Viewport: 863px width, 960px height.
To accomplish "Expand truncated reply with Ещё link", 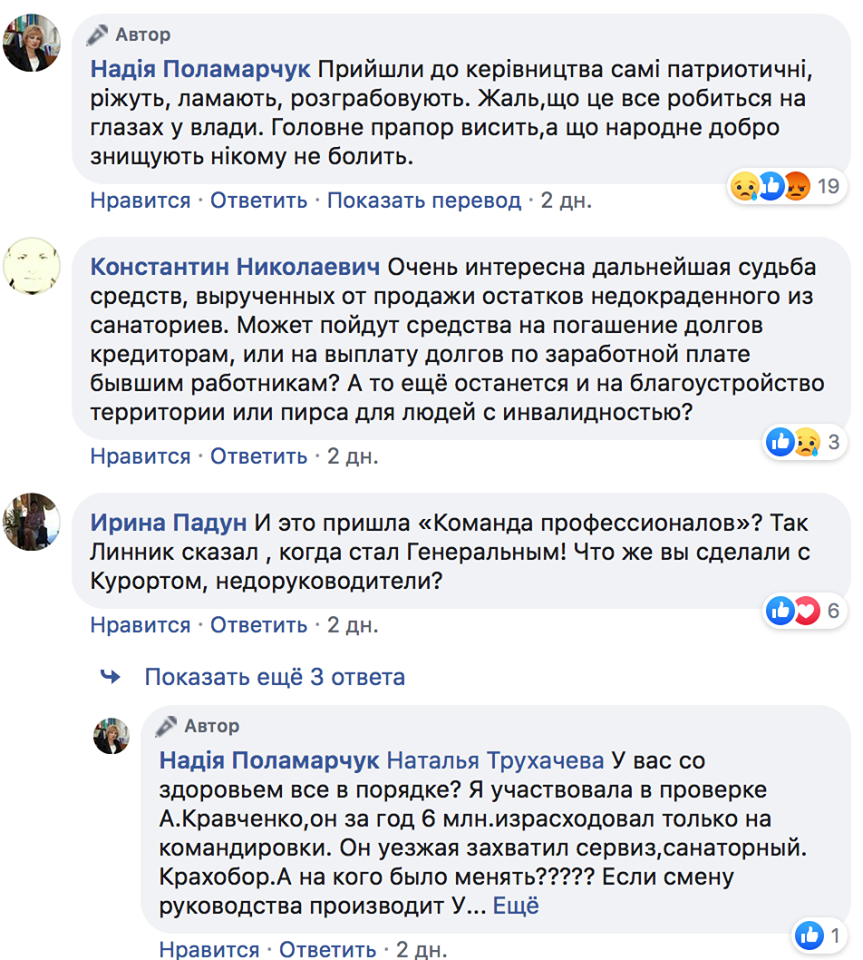I will 516,906.
